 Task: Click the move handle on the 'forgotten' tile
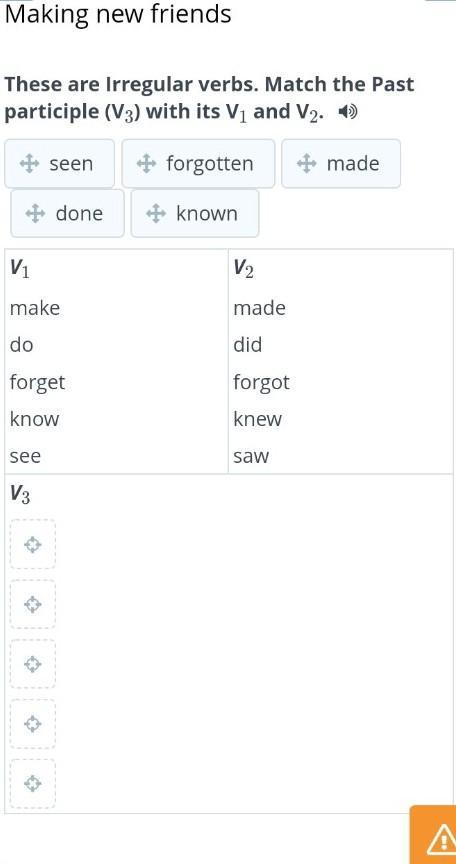click(145, 164)
